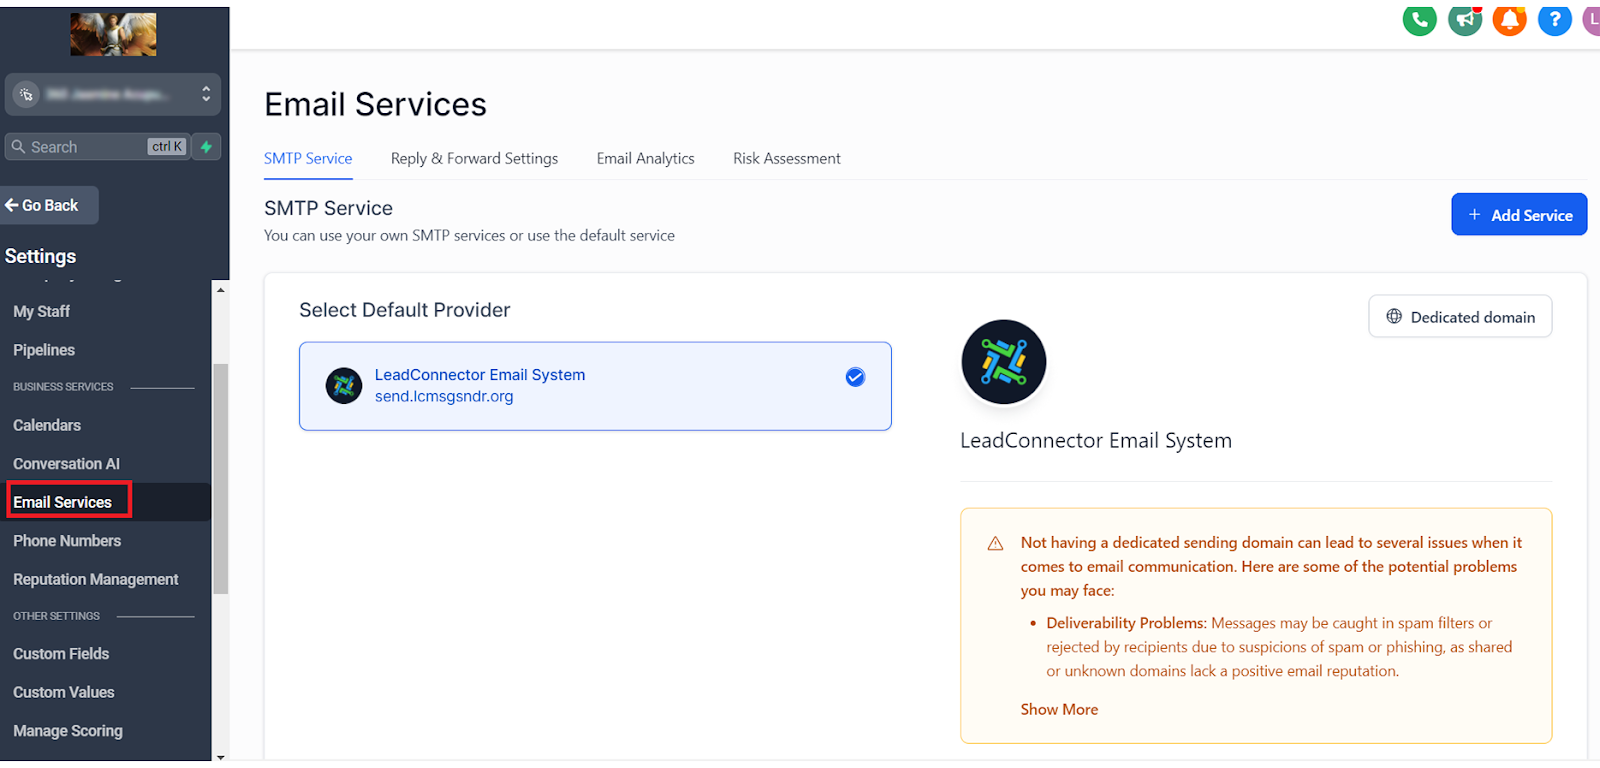Expand the sub-account switcher arrows
The image size is (1600, 768).
pyautogui.click(x=206, y=94)
